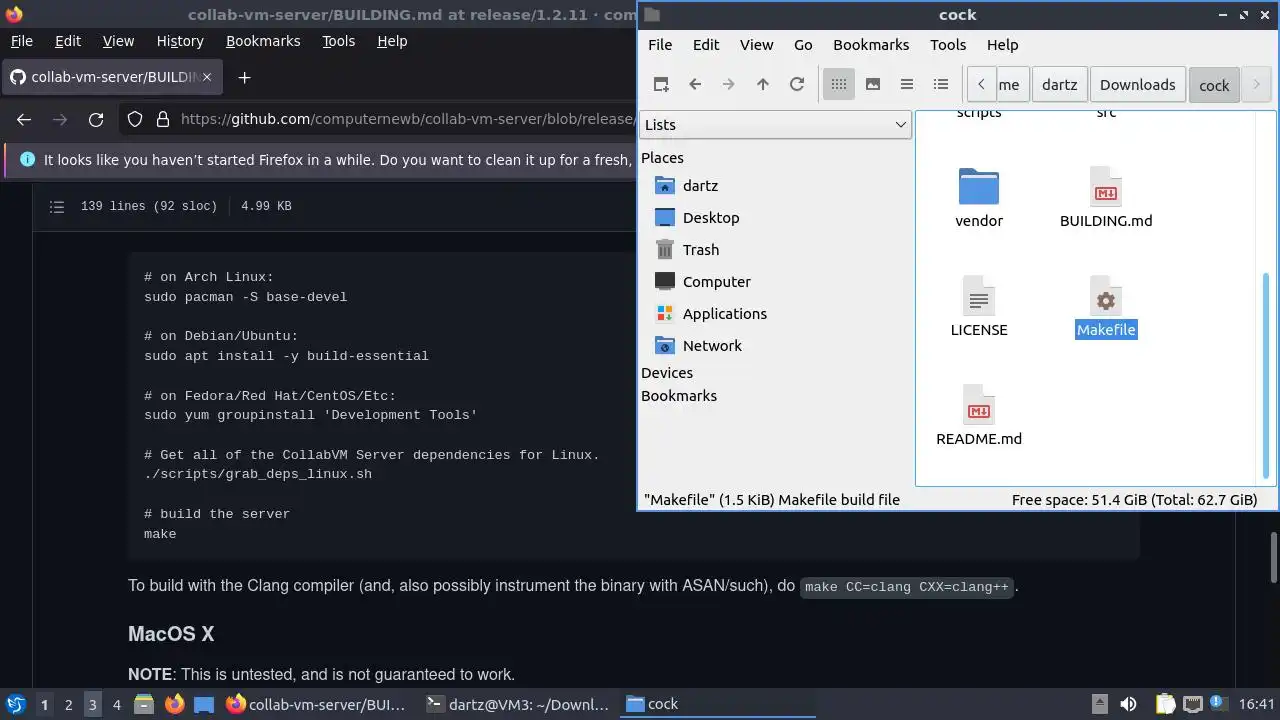This screenshot has height=720, width=1280.
Task: Switch file manager to detailed list view
Action: [x=941, y=85]
